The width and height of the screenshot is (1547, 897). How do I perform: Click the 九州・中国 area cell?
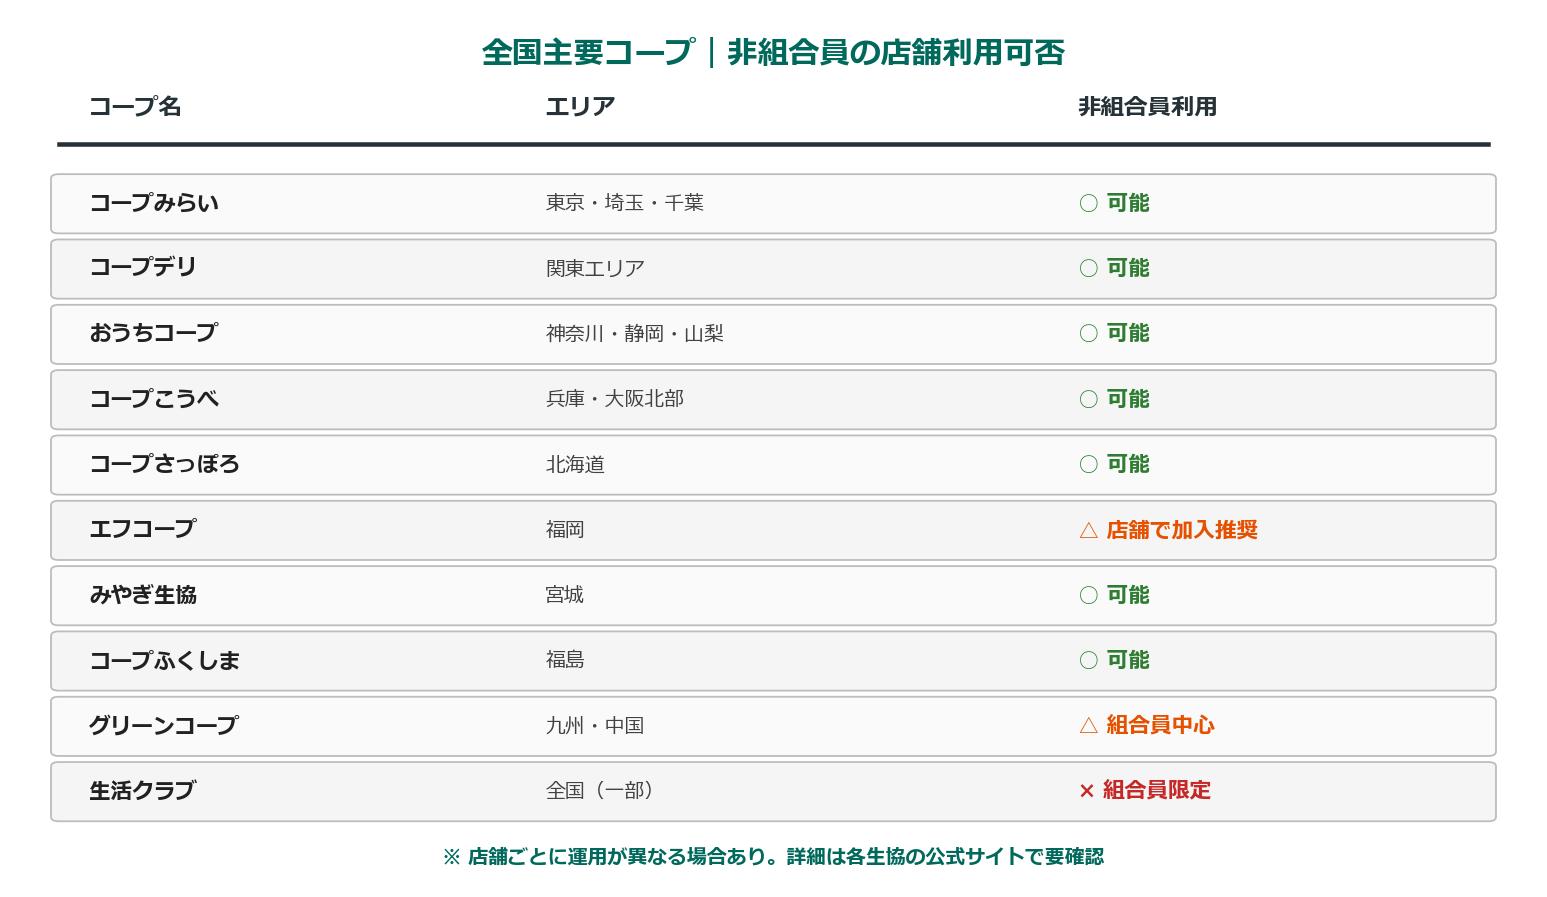595,725
